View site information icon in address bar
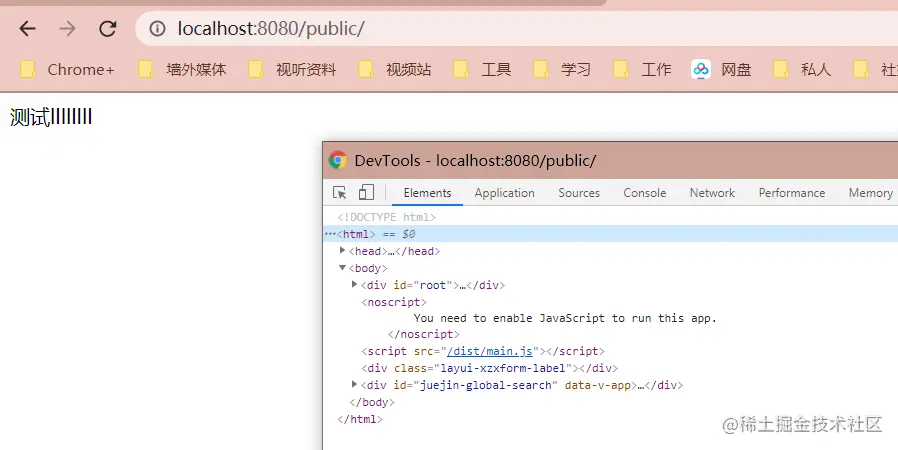898x450 pixels. (x=157, y=28)
